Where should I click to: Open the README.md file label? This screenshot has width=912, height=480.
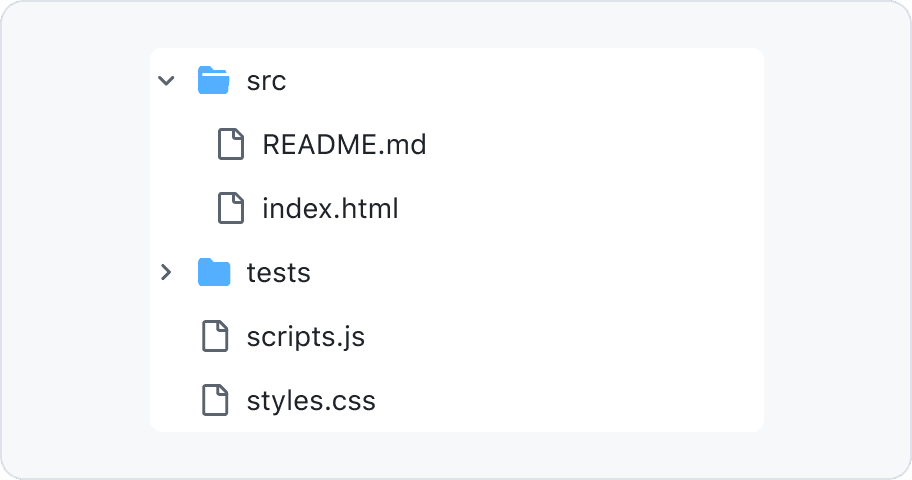click(x=344, y=144)
